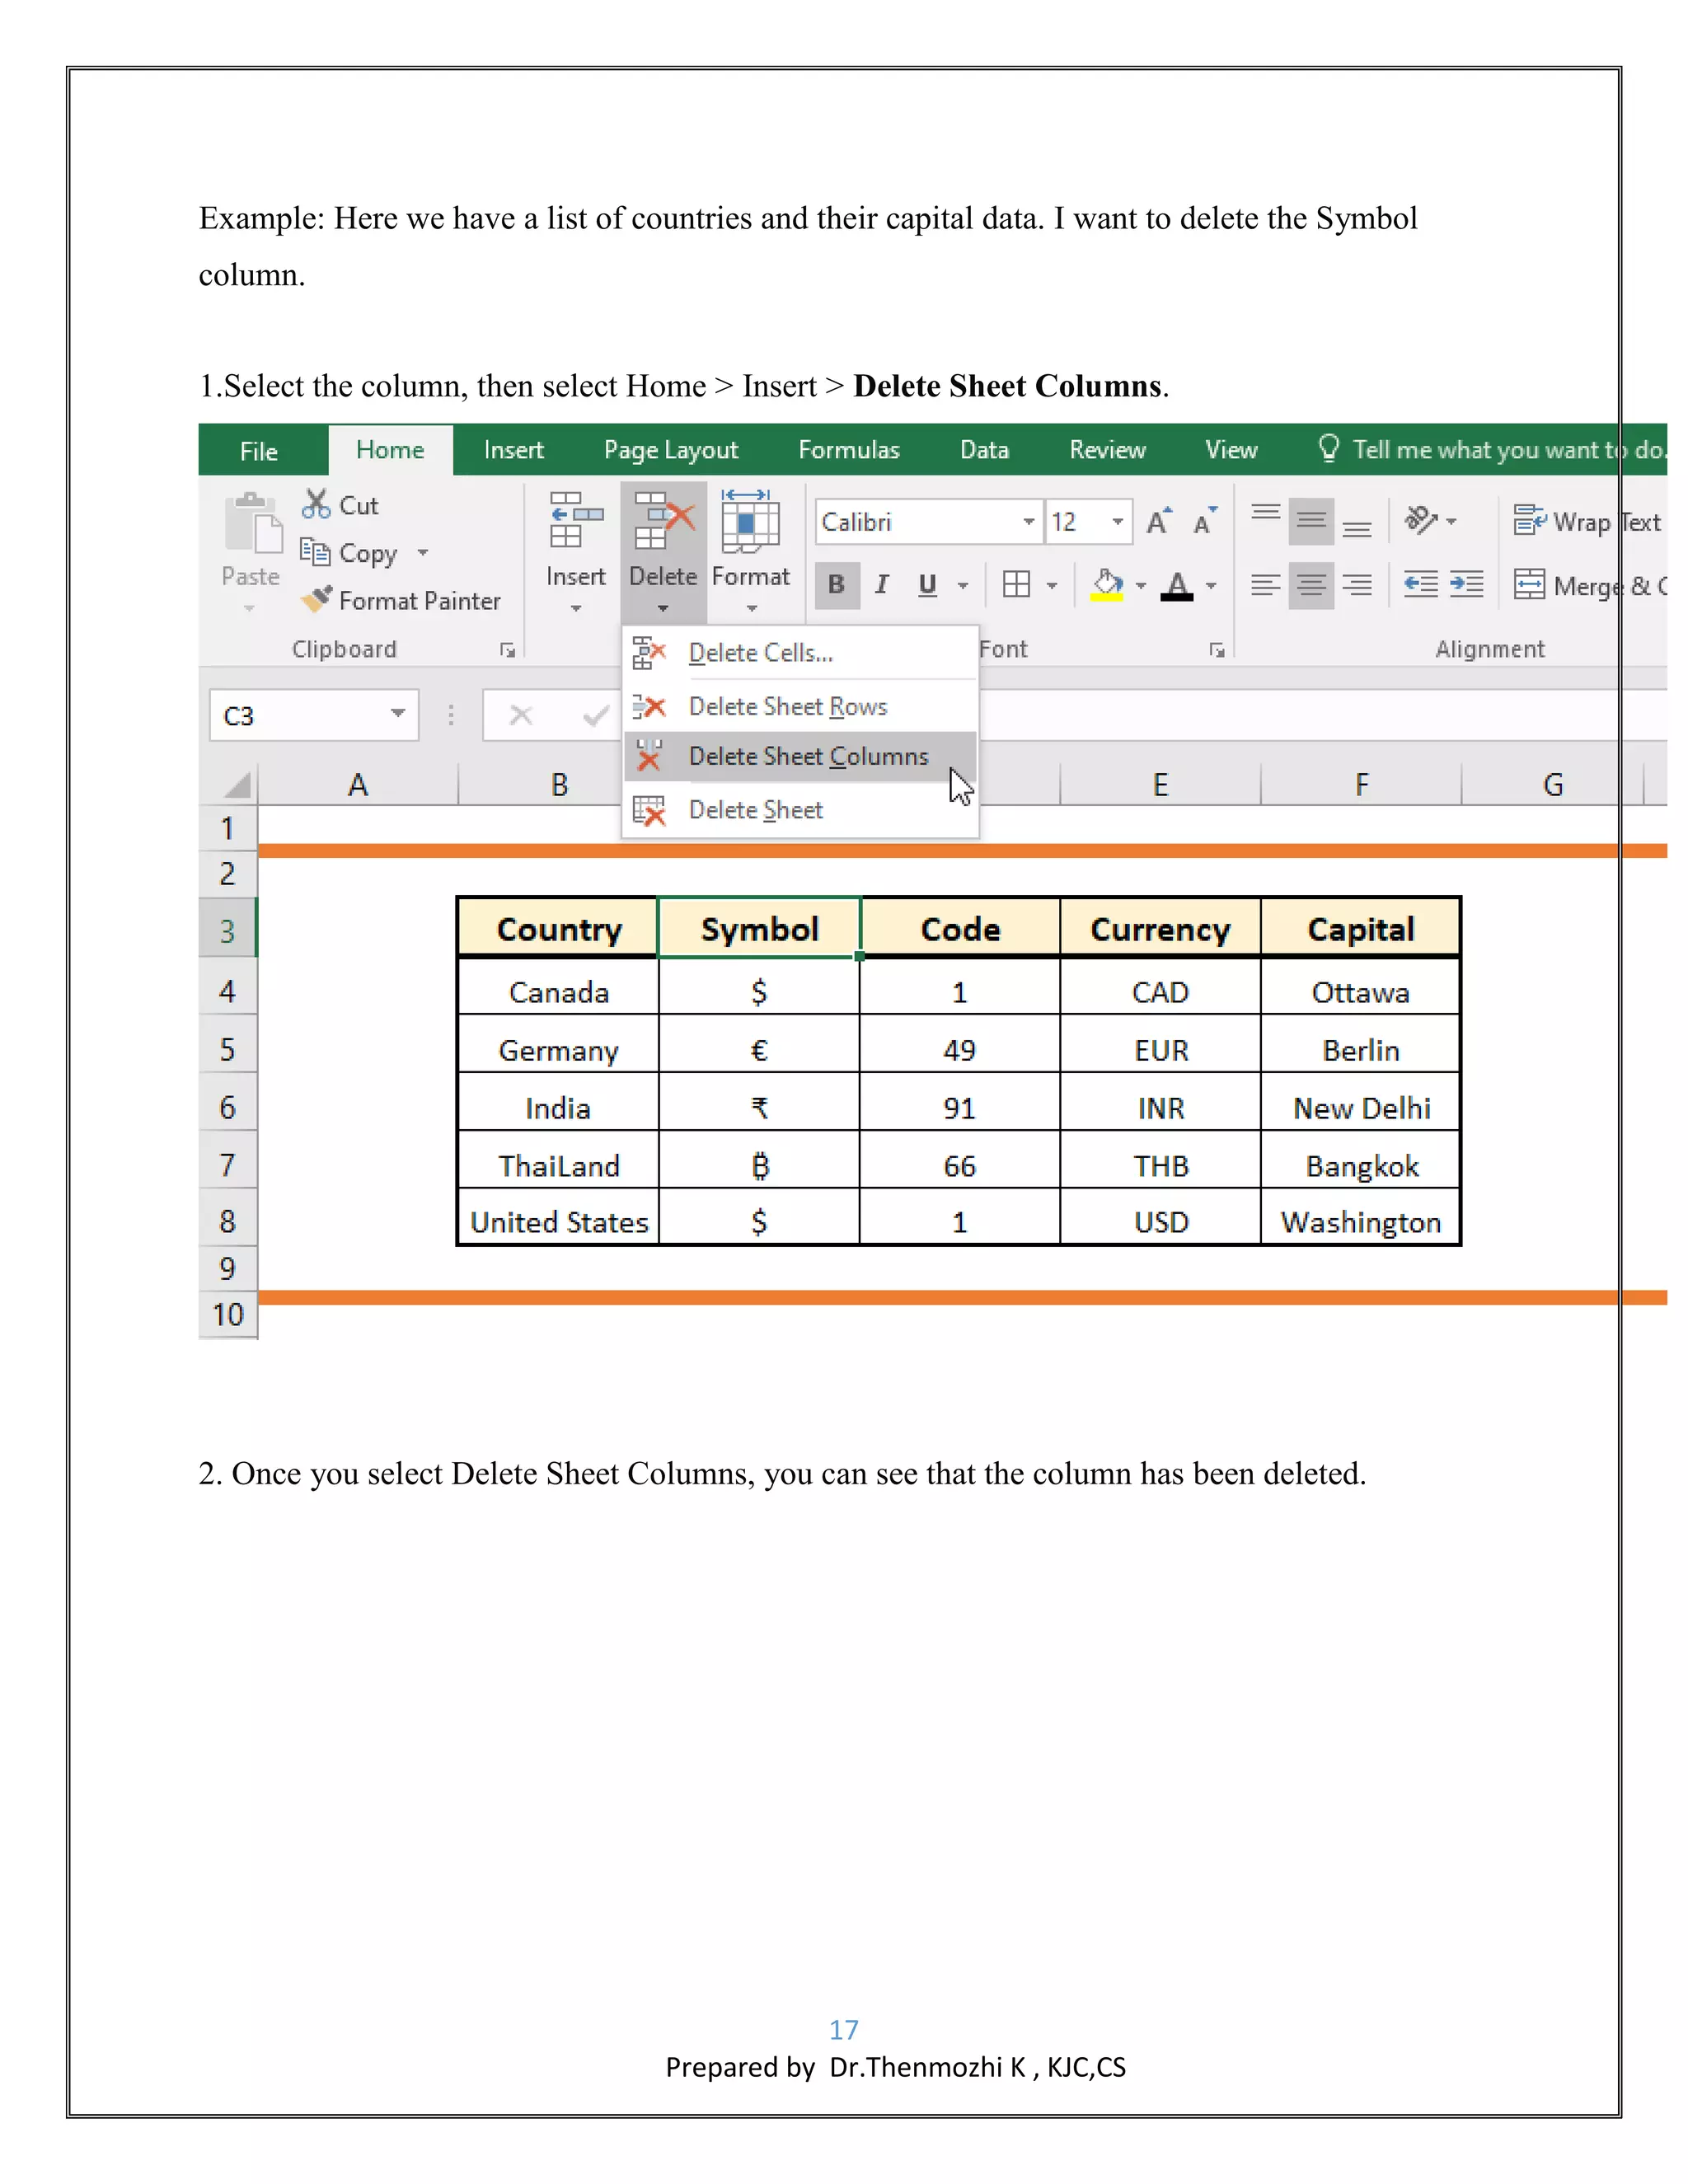Viewport: 1688px width, 2184px height.
Task: Click the align left icon
Action: (x=1266, y=584)
